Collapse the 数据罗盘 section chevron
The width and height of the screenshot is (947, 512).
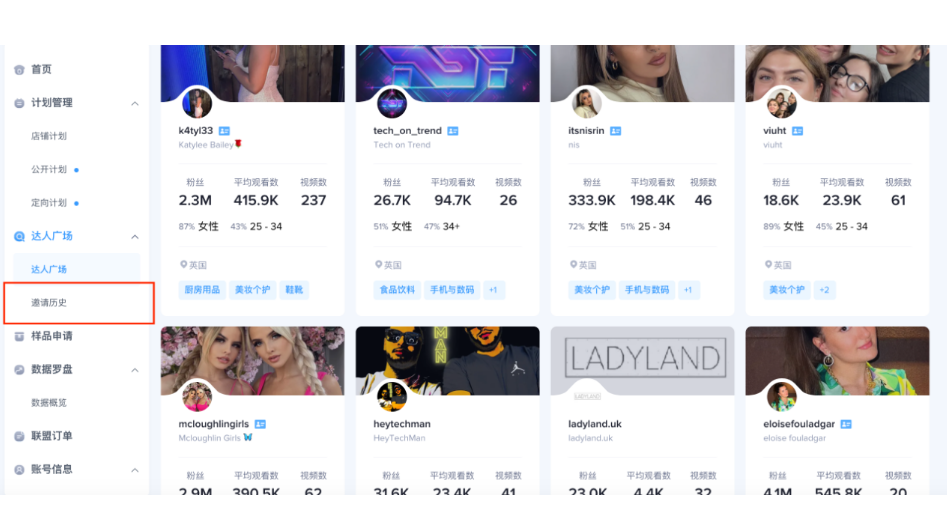(135, 370)
